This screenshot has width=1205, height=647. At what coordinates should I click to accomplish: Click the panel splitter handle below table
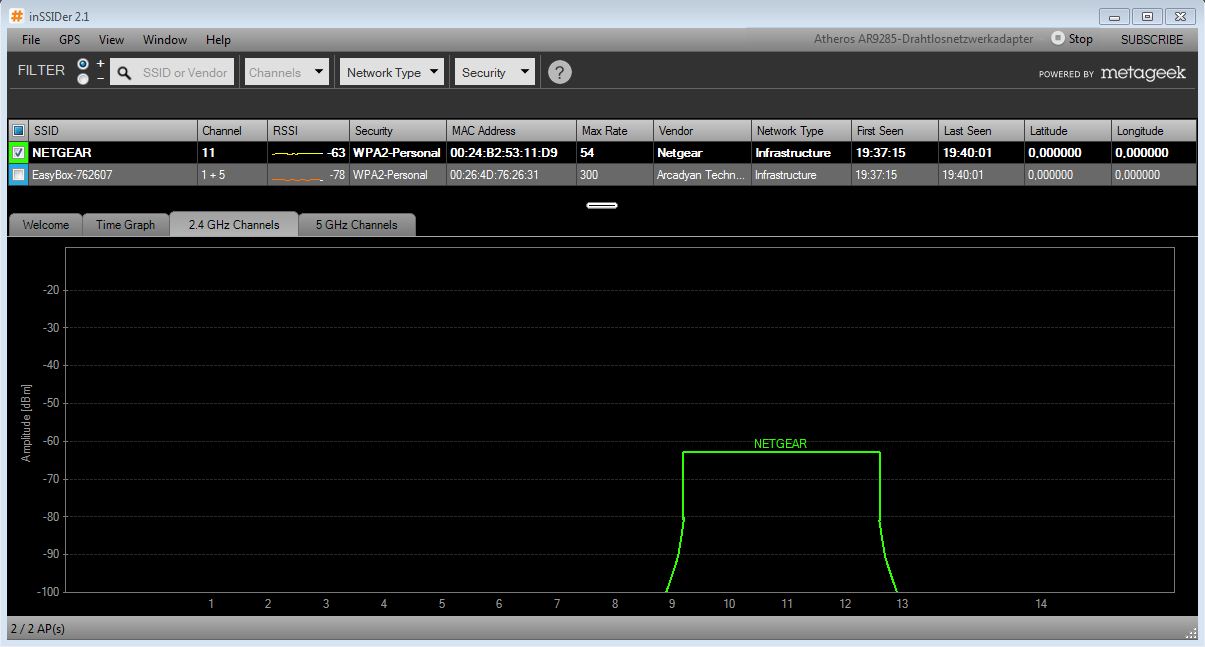click(602, 205)
